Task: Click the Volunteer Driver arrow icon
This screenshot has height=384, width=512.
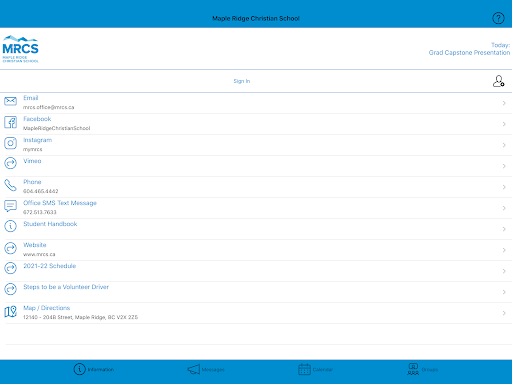Action: tap(10, 289)
